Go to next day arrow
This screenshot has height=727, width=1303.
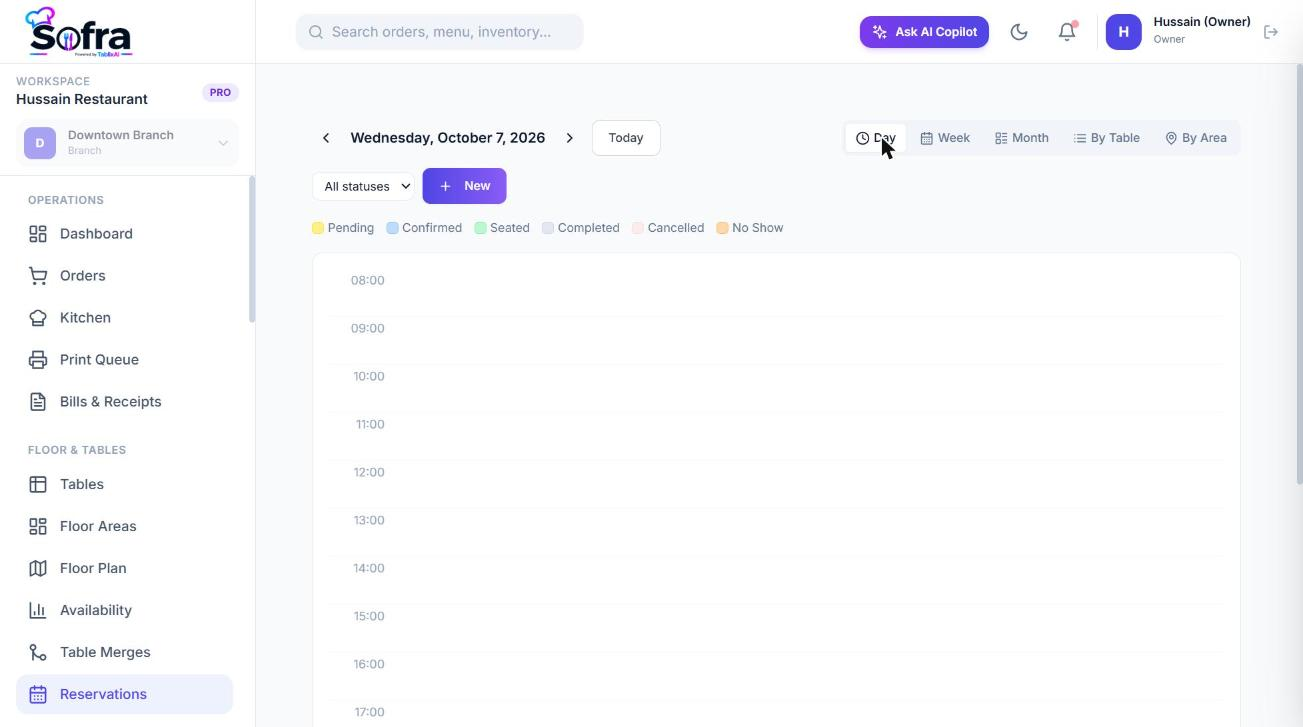[x=570, y=138]
